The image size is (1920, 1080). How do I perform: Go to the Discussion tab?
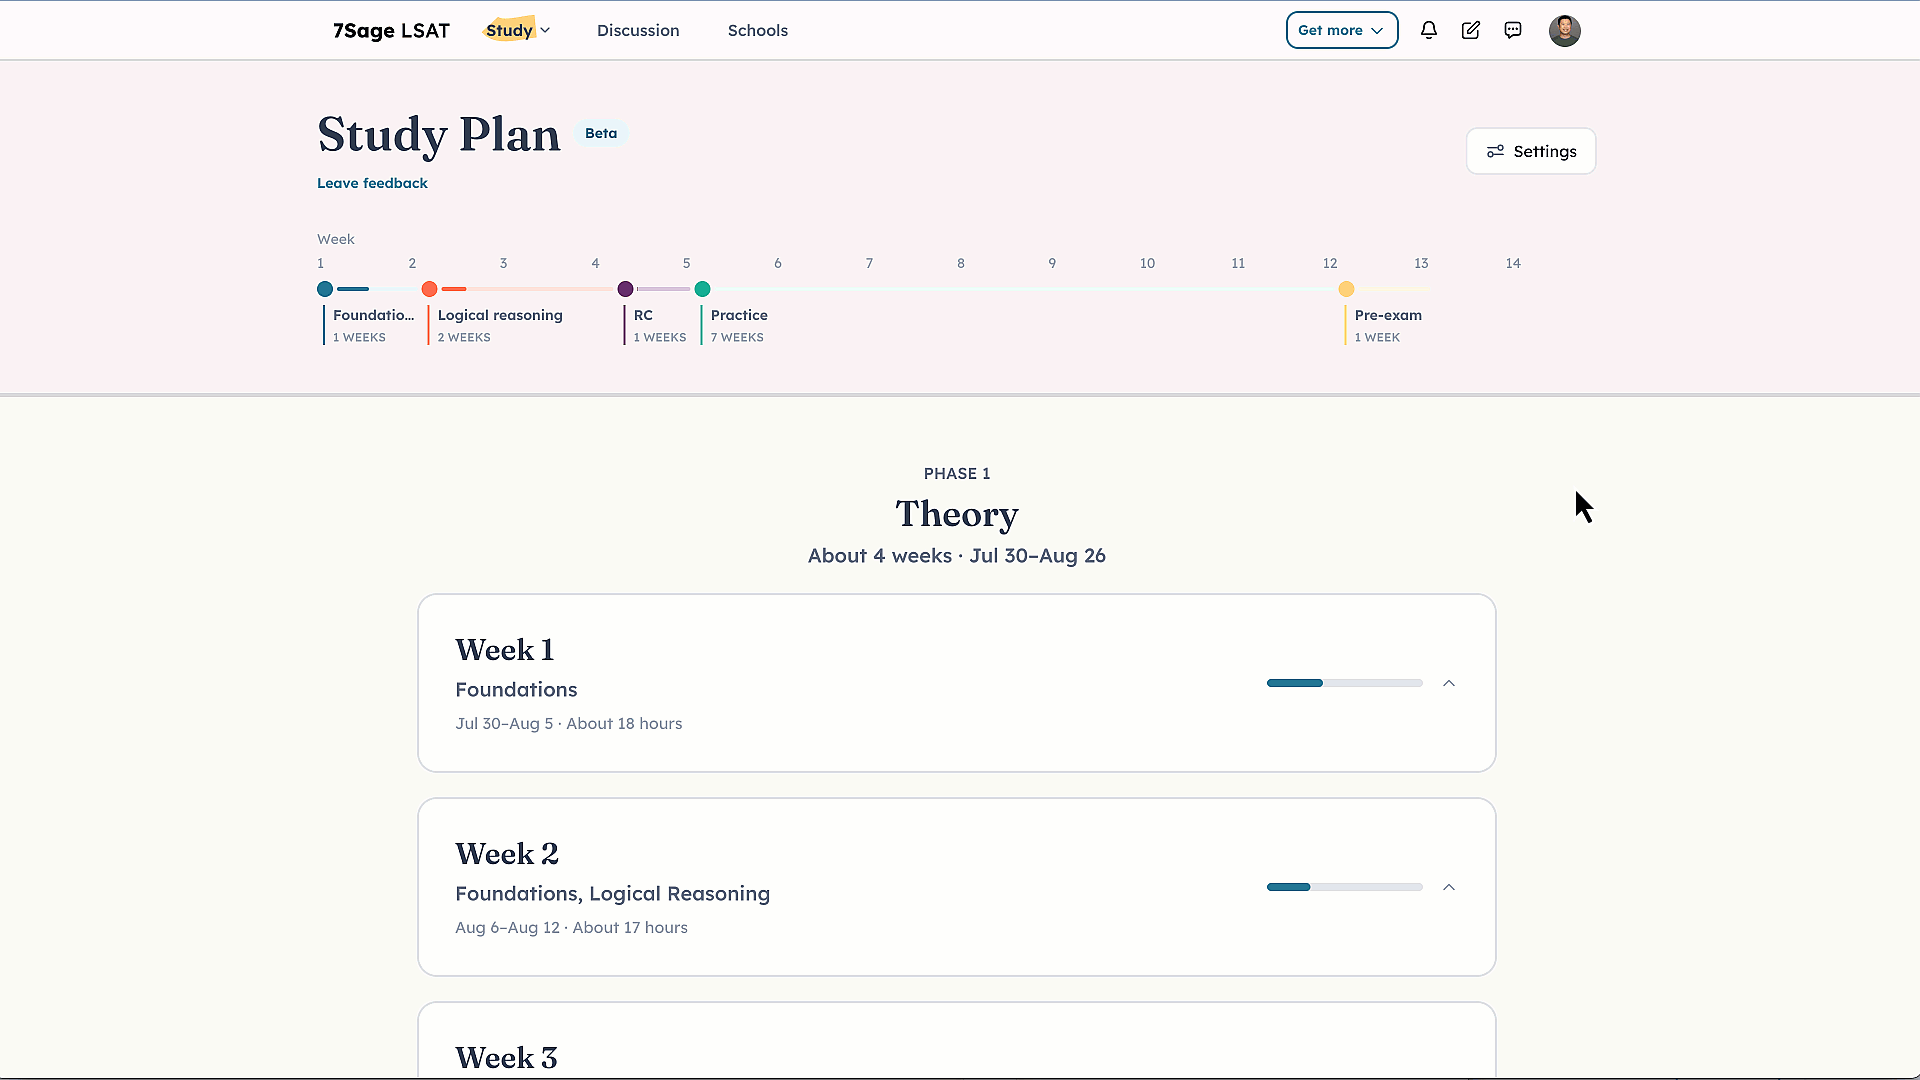click(638, 31)
